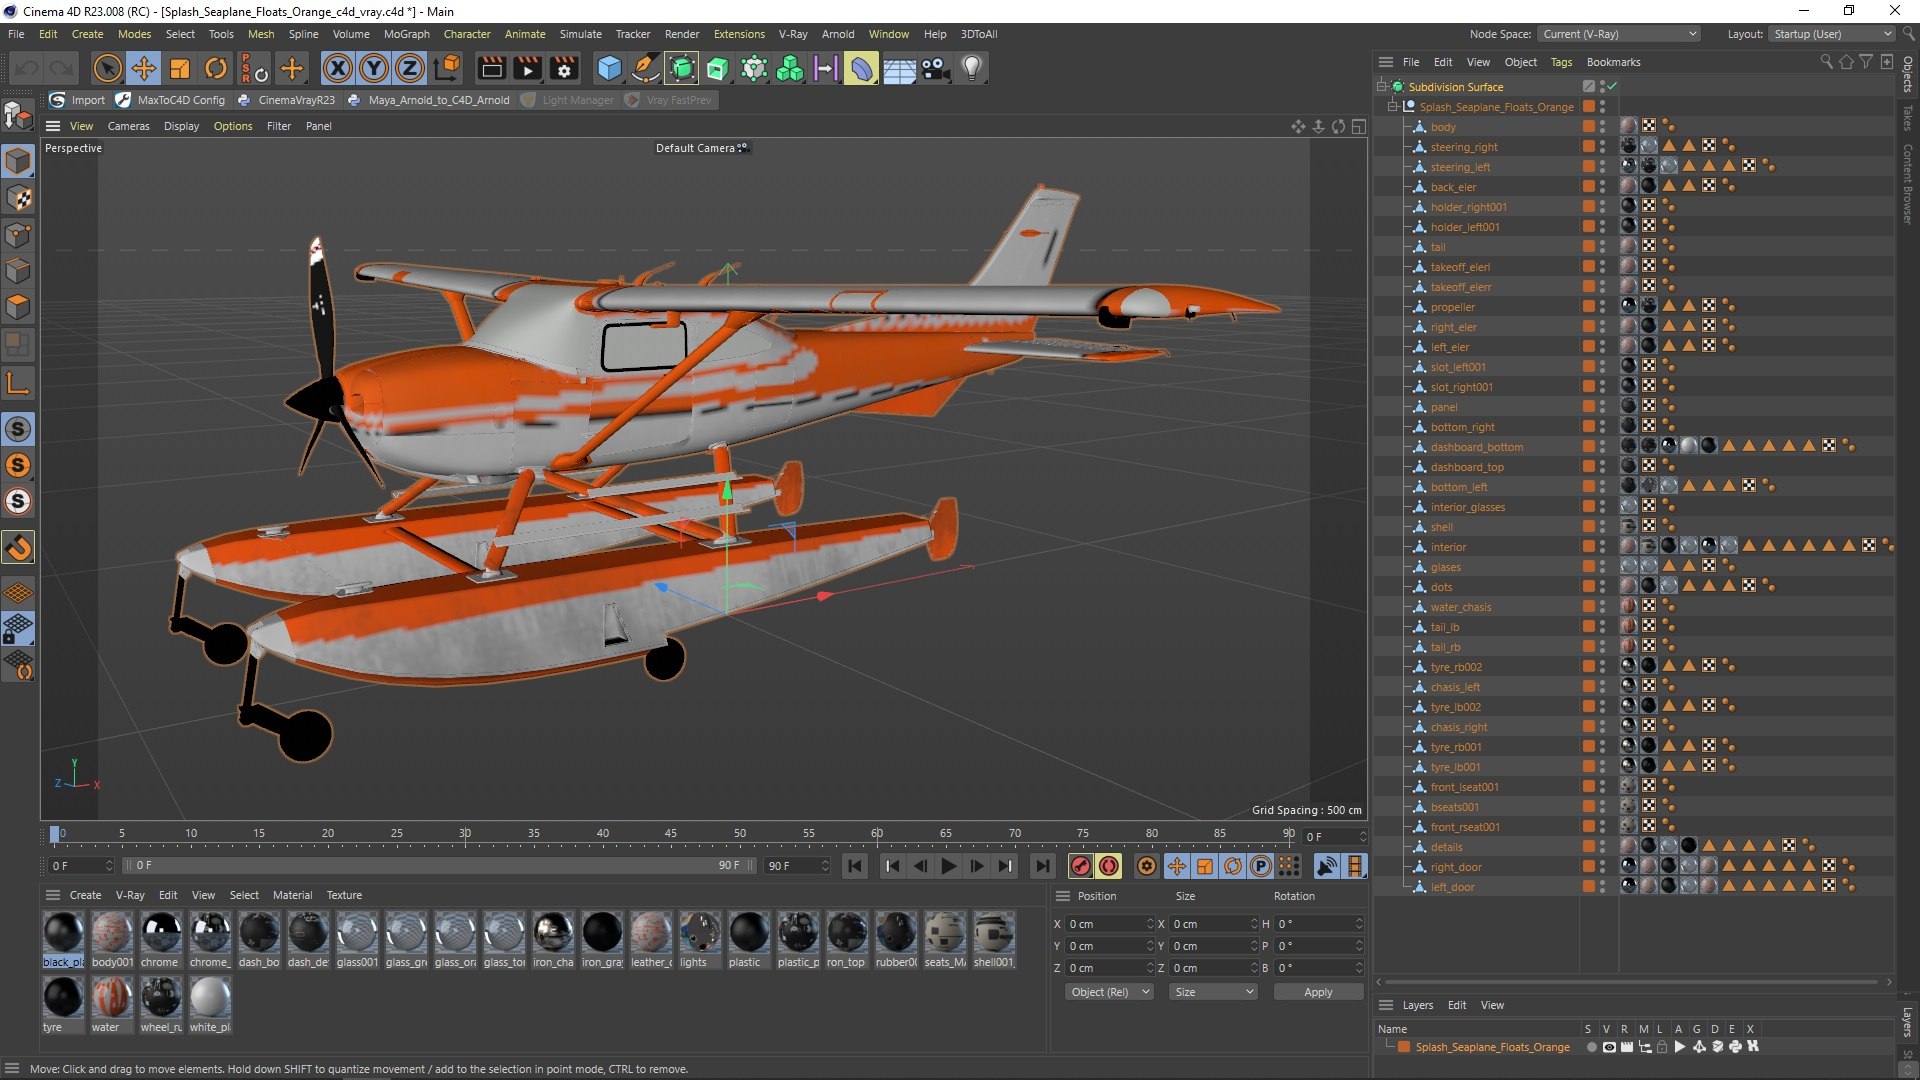
Task: Open the Node Space dropdown
Action: pos(1618,34)
